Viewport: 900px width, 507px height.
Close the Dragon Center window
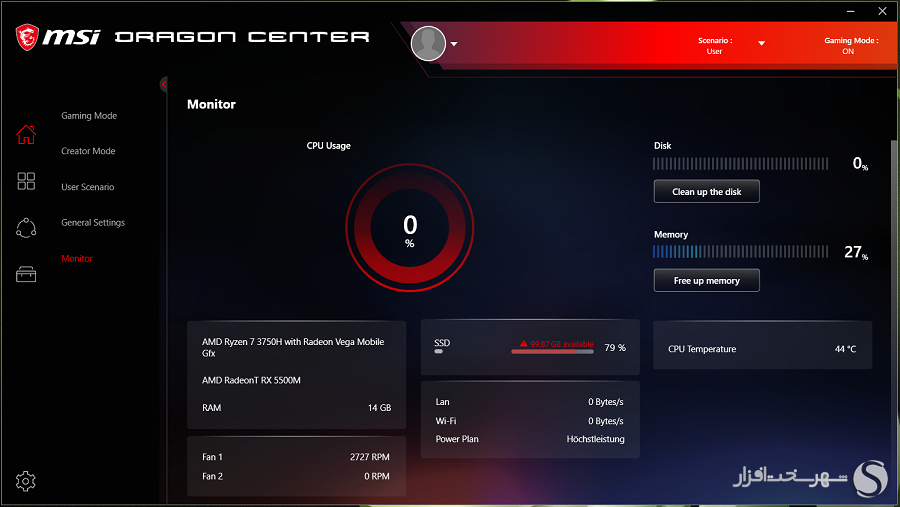pyautogui.click(x=882, y=11)
